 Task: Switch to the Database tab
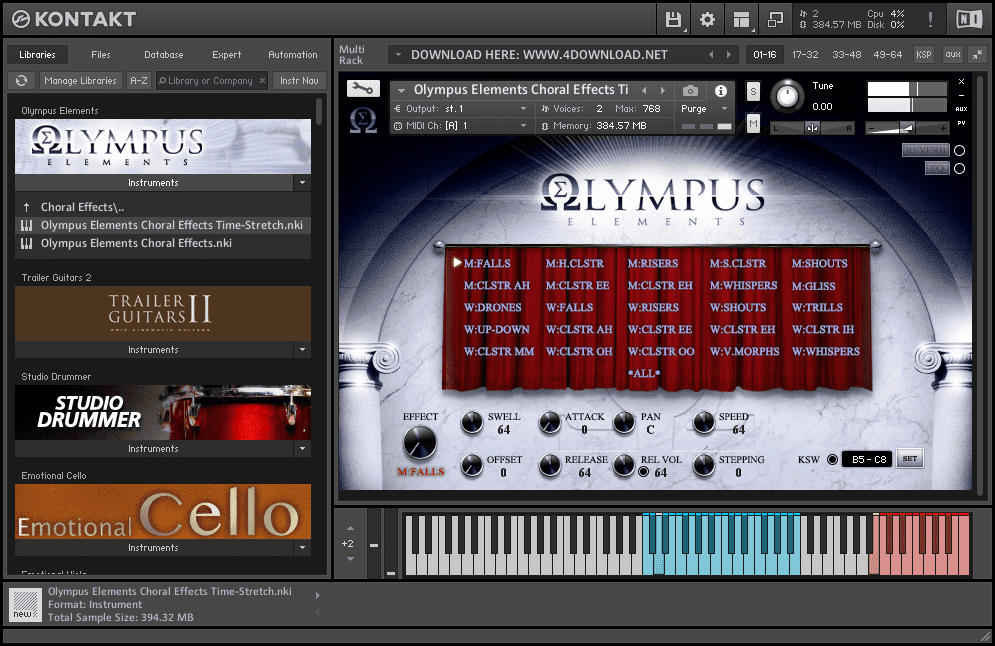point(164,55)
